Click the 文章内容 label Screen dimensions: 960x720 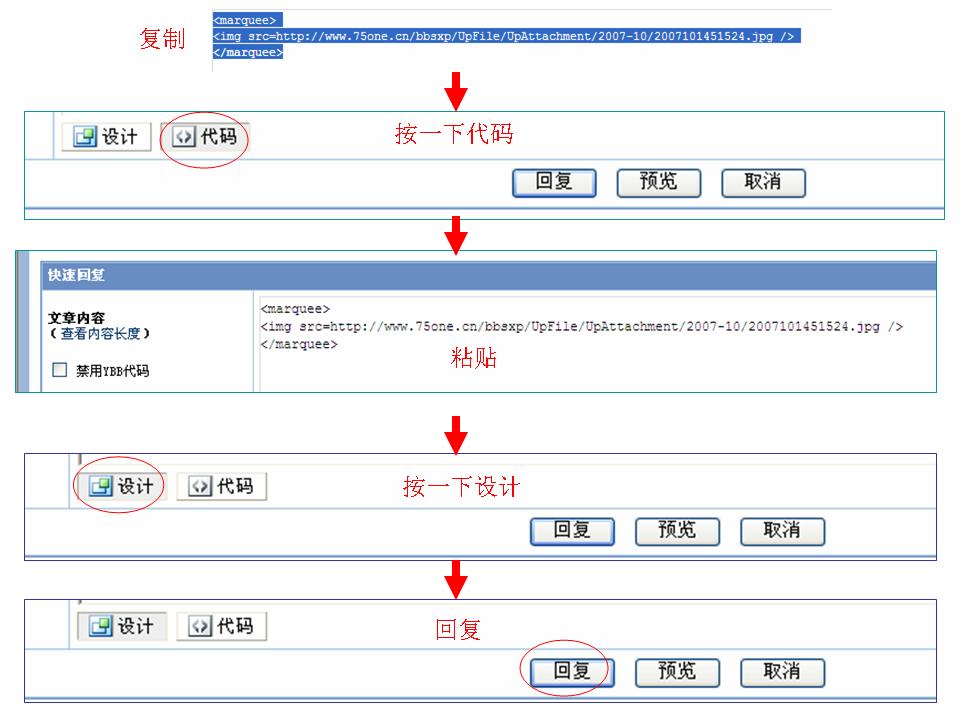(x=77, y=318)
